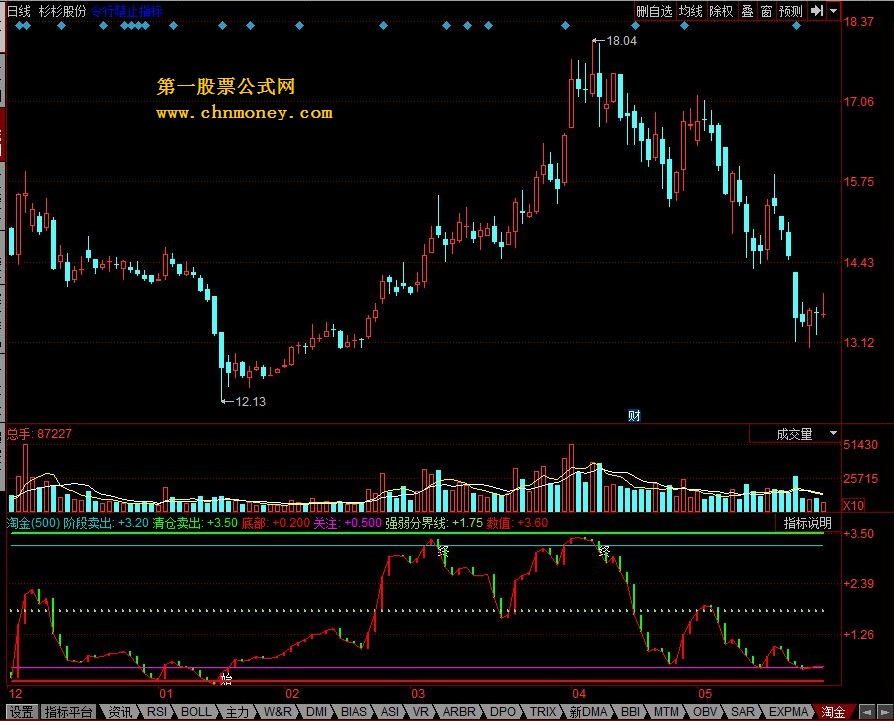The image size is (894, 721).
Task: Select the active 淘金 indicator tab
Action: point(832,712)
